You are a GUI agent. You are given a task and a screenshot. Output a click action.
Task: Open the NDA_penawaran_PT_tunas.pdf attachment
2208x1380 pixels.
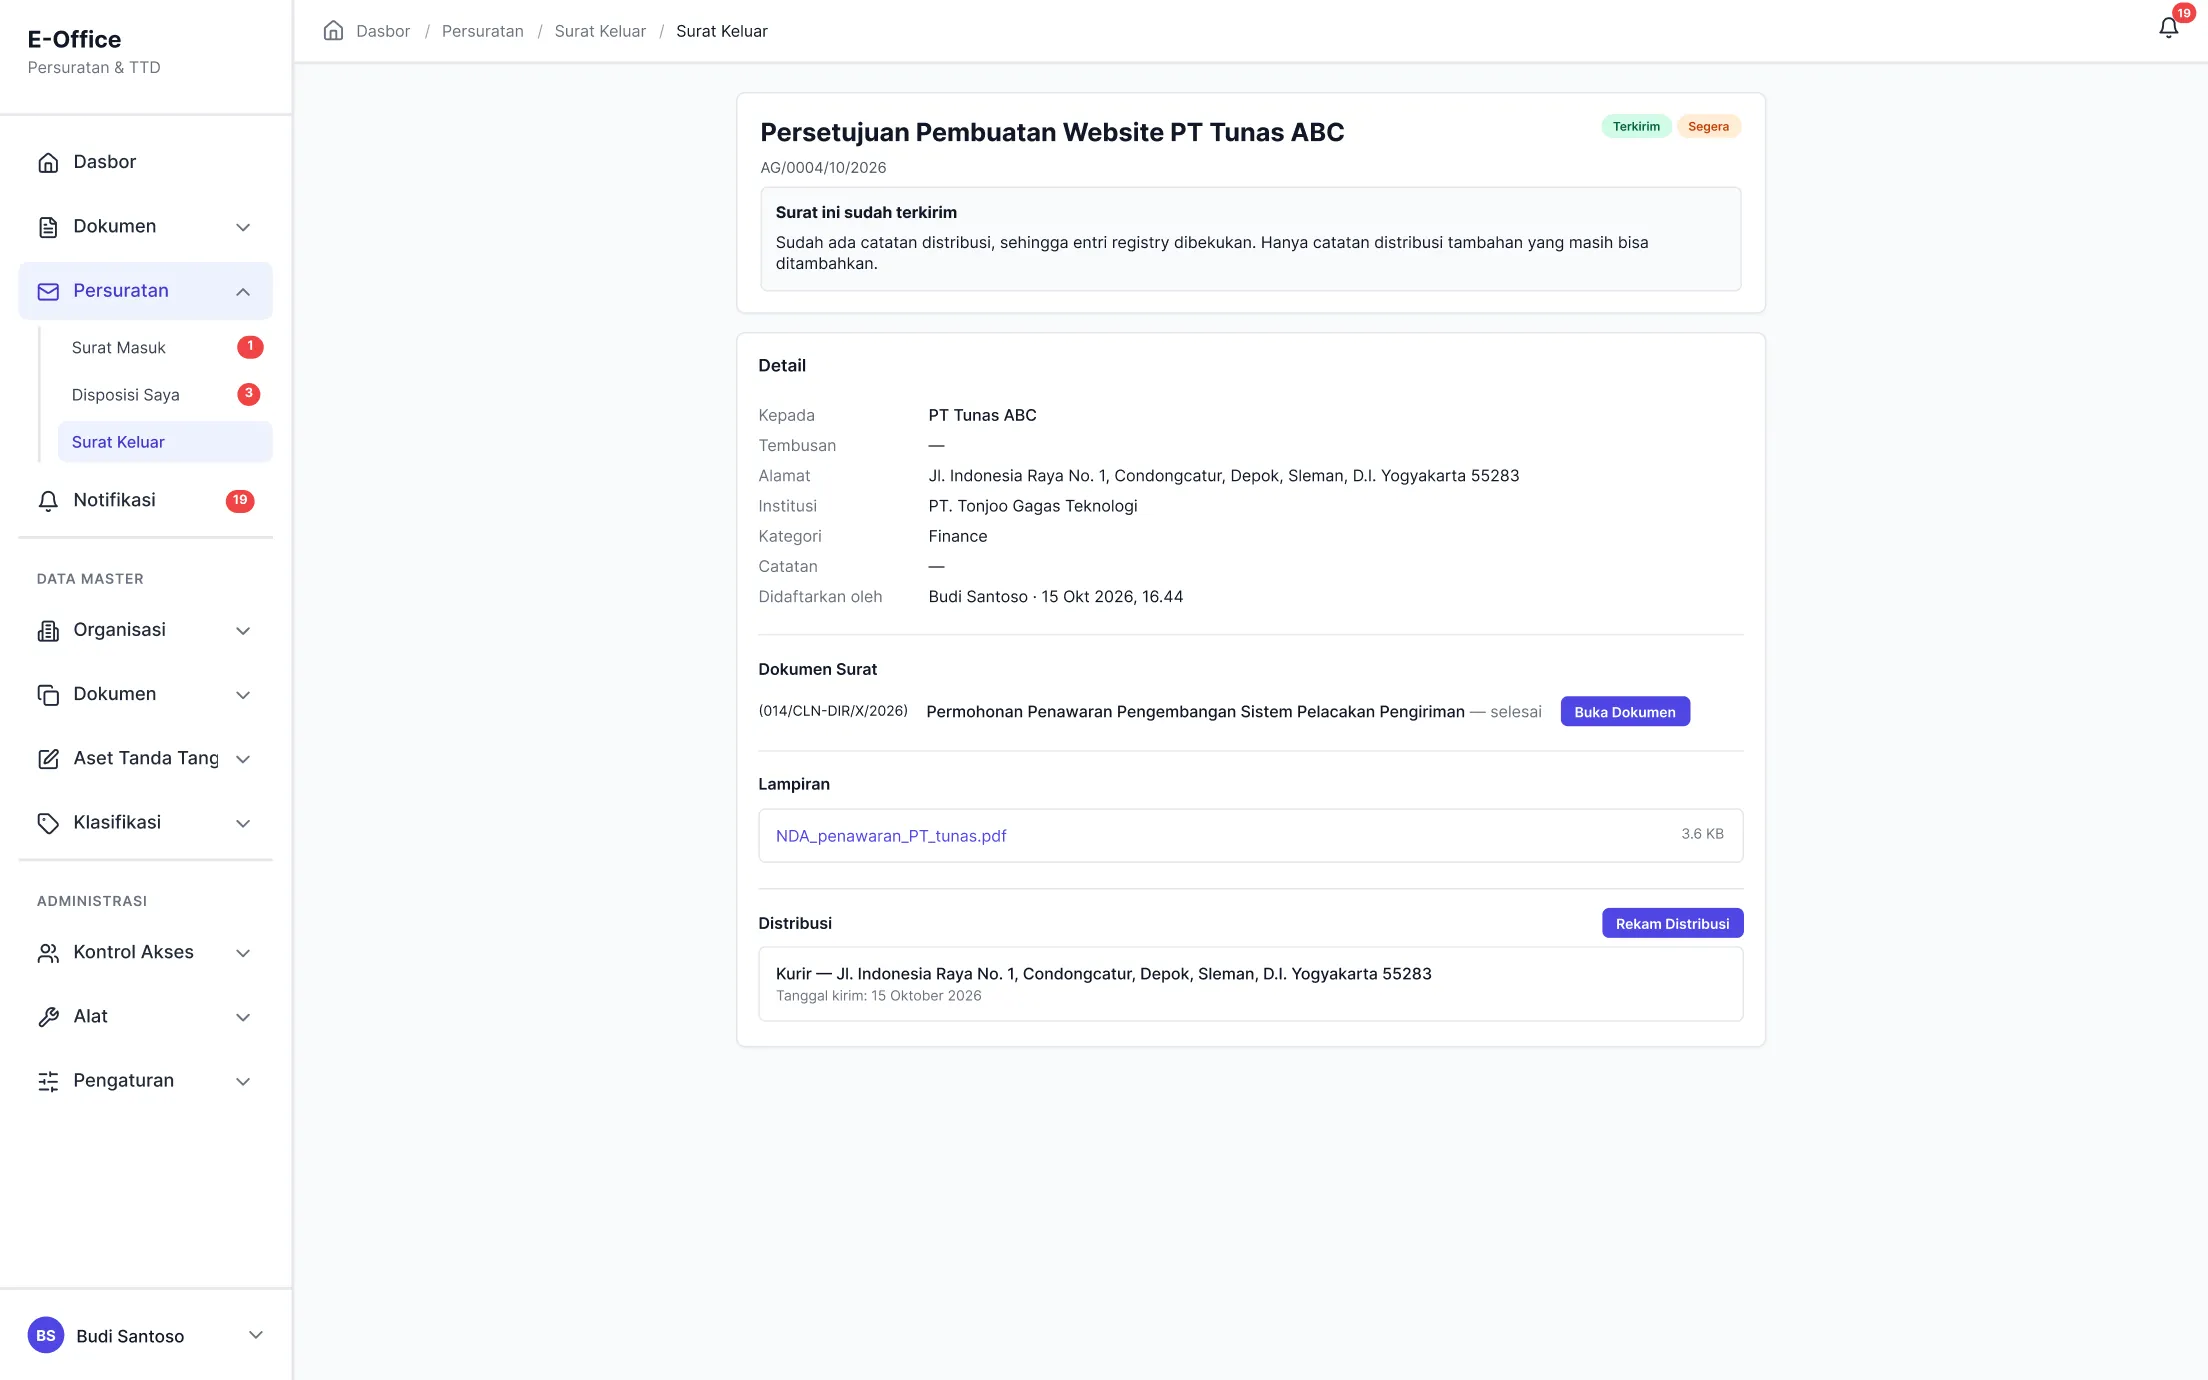pos(891,835)
